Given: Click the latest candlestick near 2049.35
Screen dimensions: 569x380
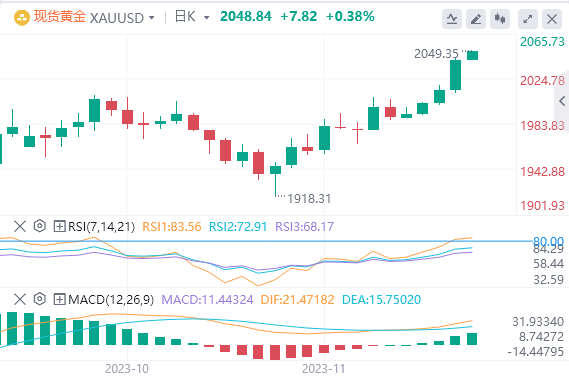Looking at the screenshot, I should point(472,56).
